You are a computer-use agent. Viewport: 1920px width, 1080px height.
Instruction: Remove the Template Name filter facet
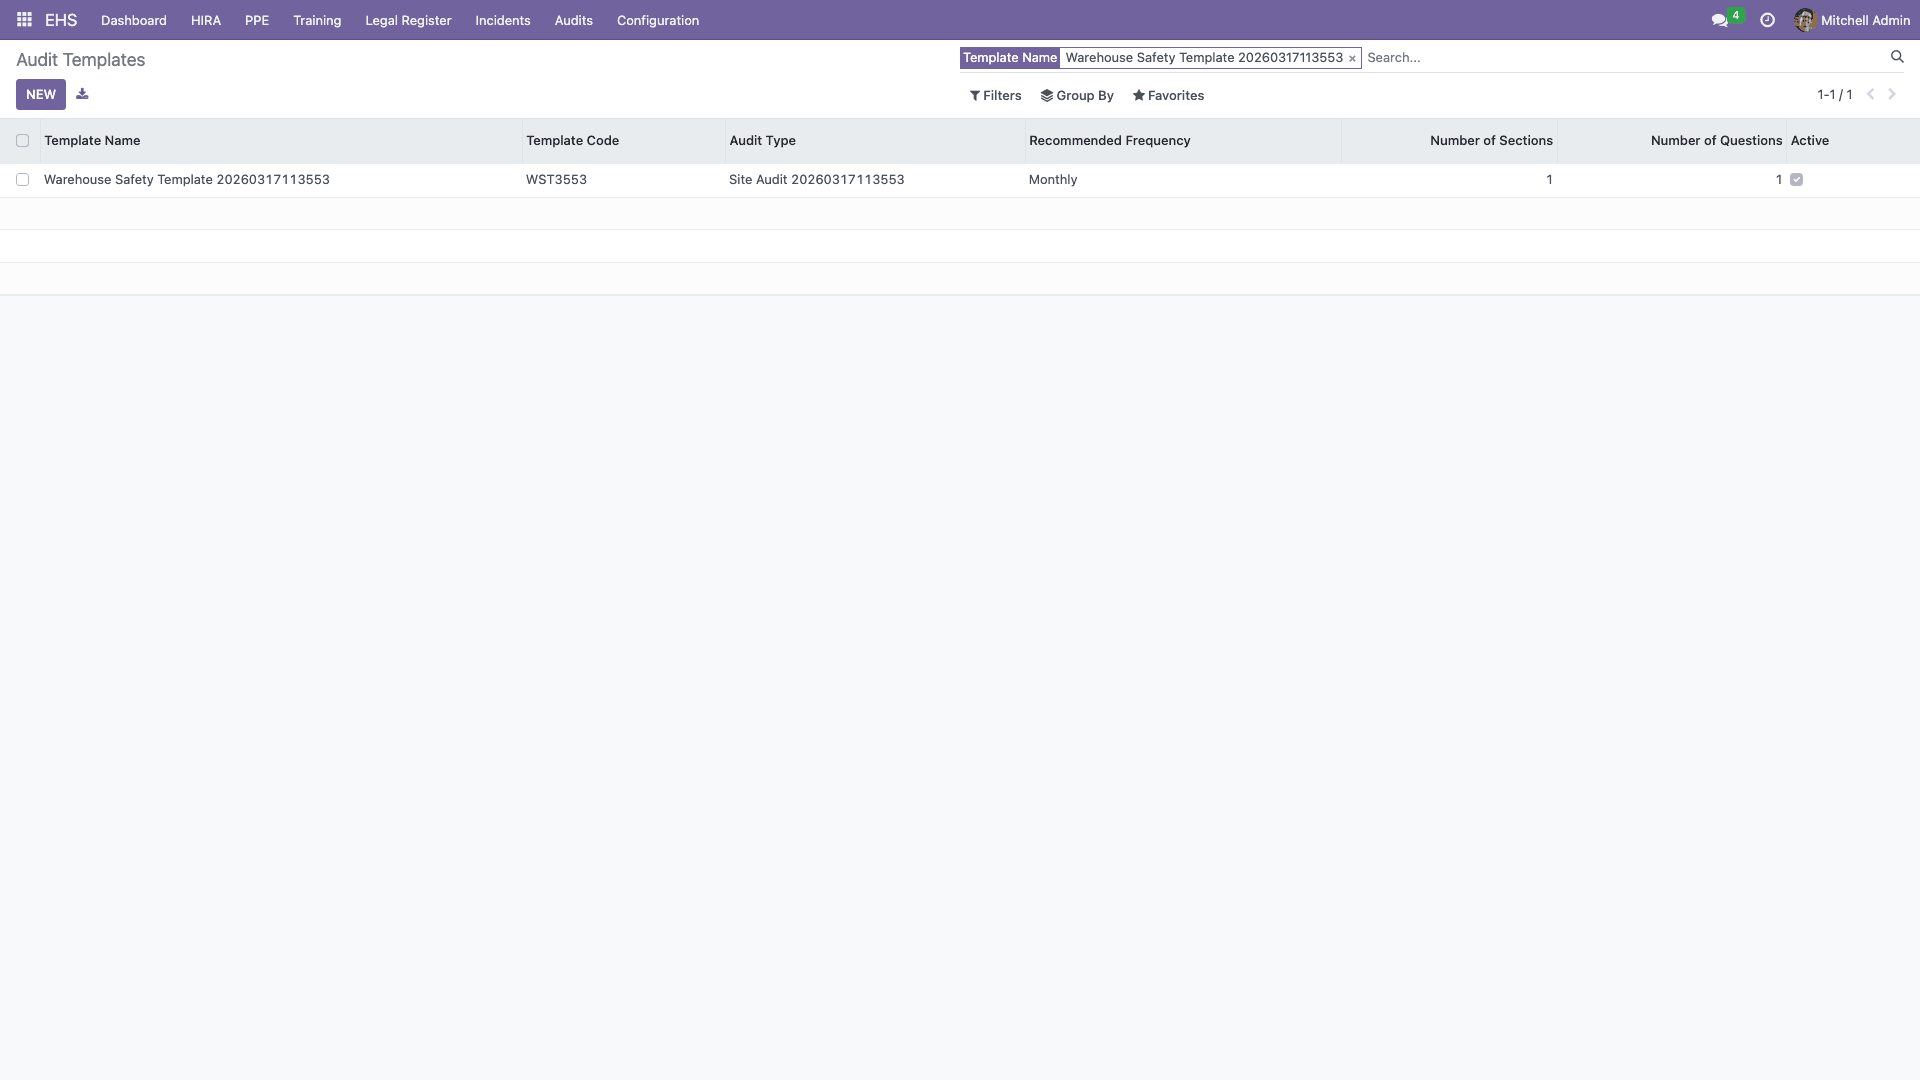click(1353, 57)
